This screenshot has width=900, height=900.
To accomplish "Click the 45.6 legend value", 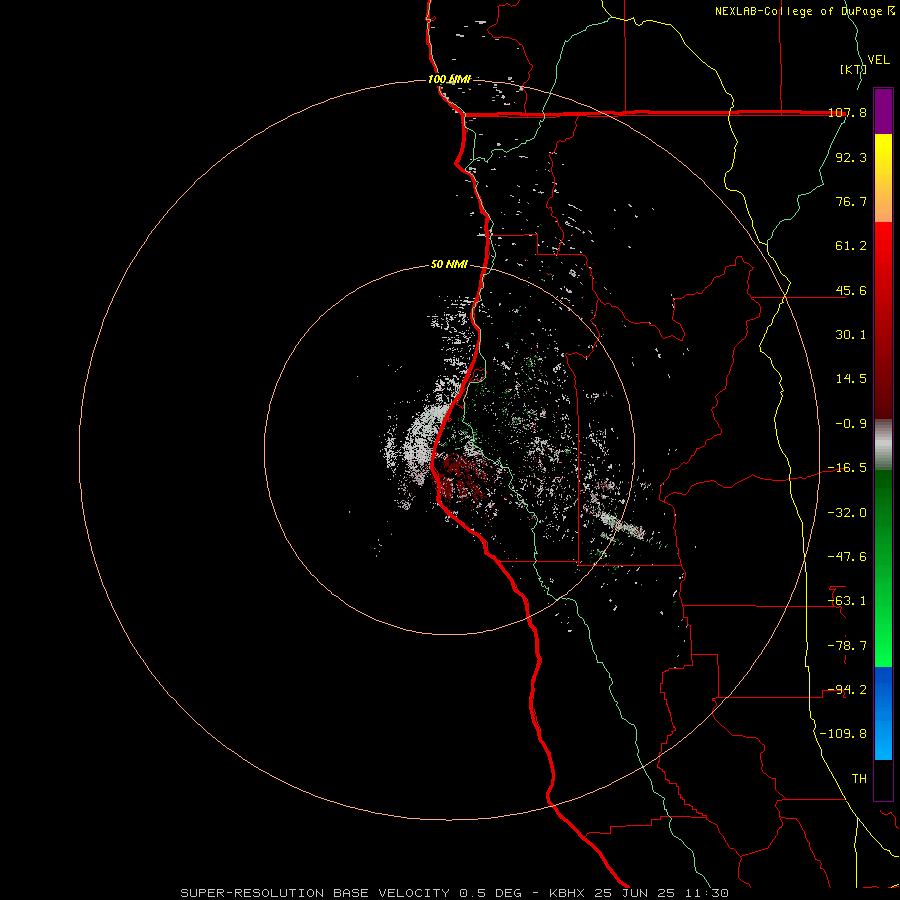I will tap(851, 290).
